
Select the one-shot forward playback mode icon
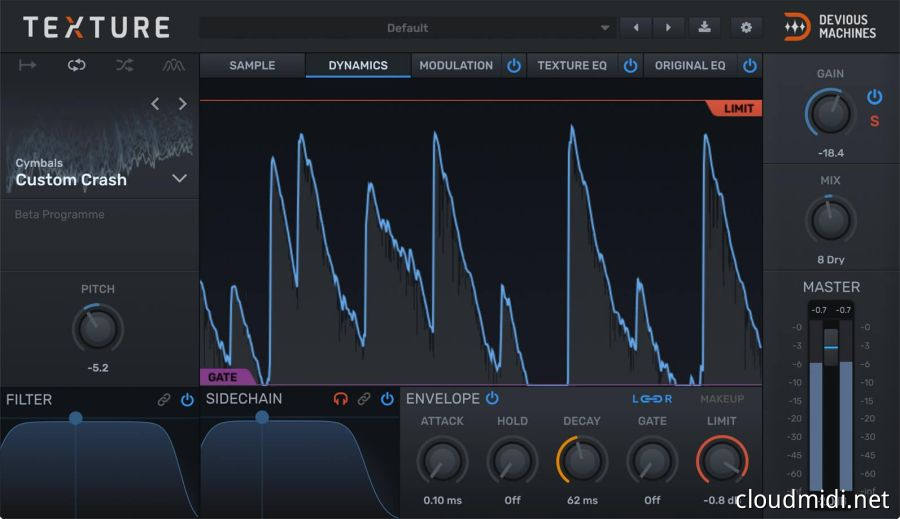(x=27, y=65)
